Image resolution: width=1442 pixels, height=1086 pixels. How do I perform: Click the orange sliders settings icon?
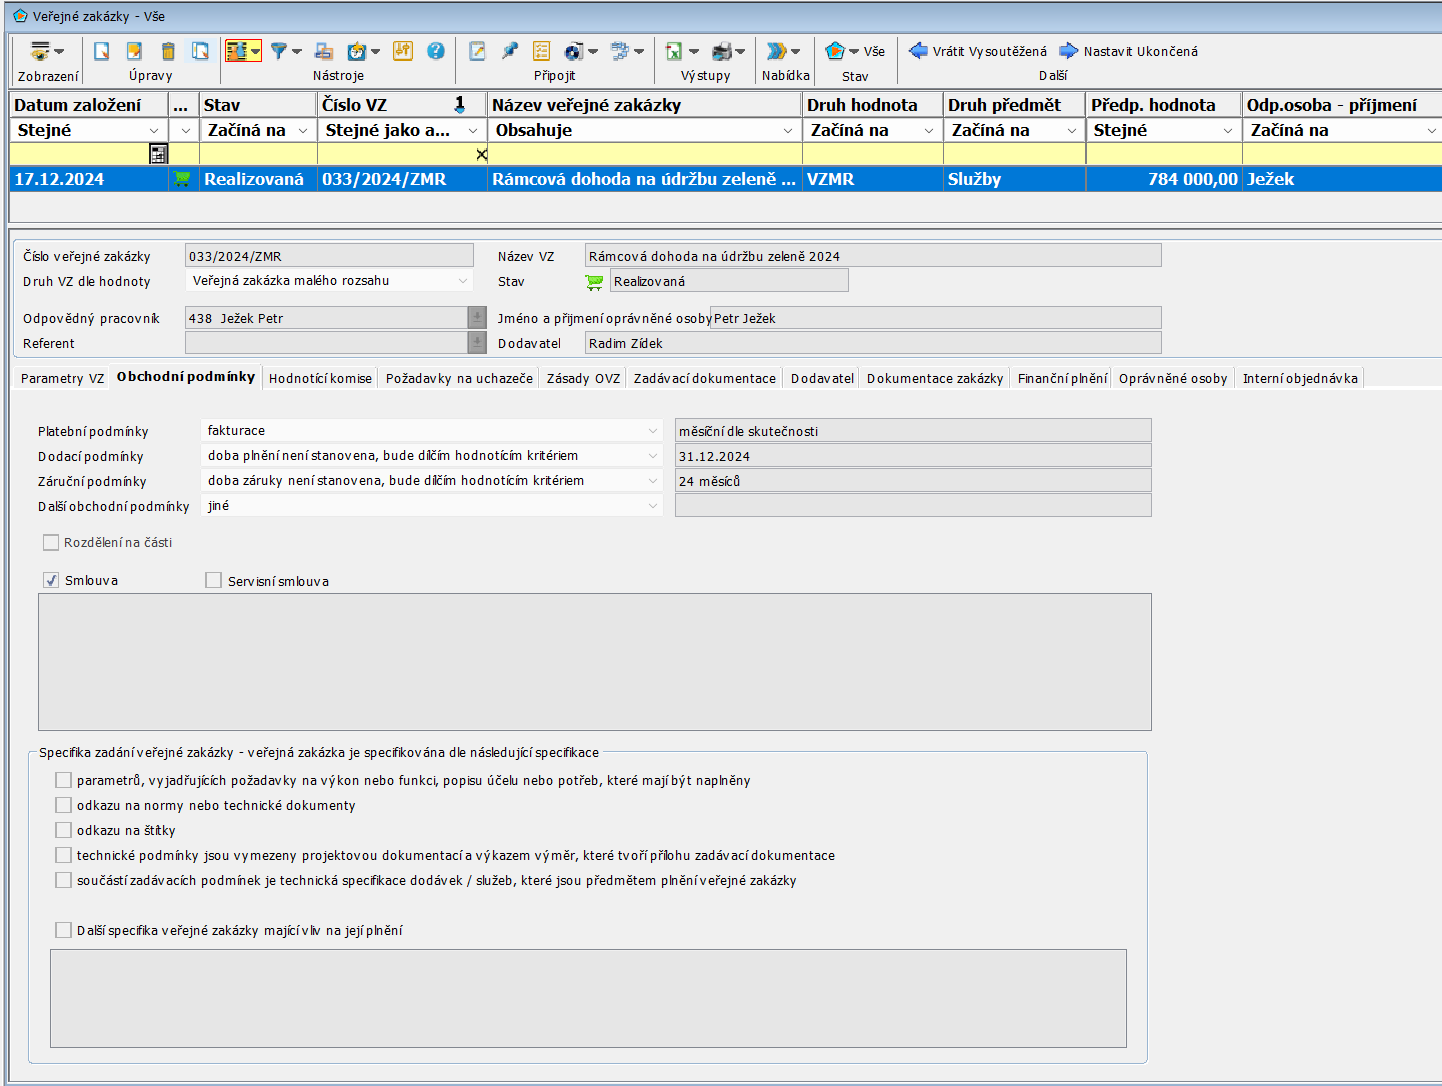403,51
